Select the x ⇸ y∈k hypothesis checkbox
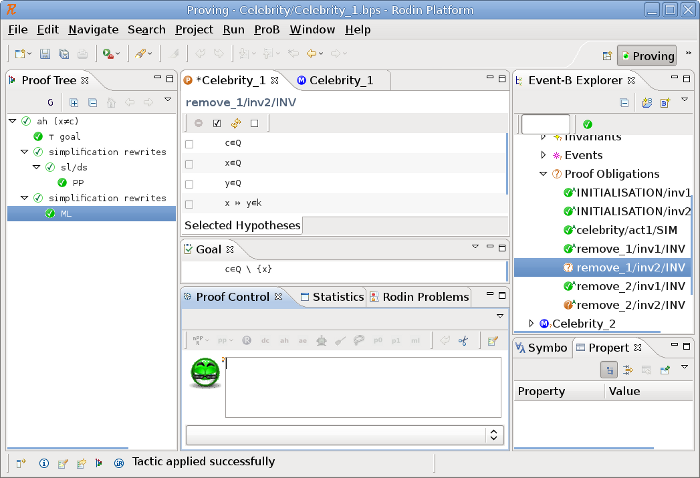The height and width of the screenshot is (478, 700). click(189, 204)
